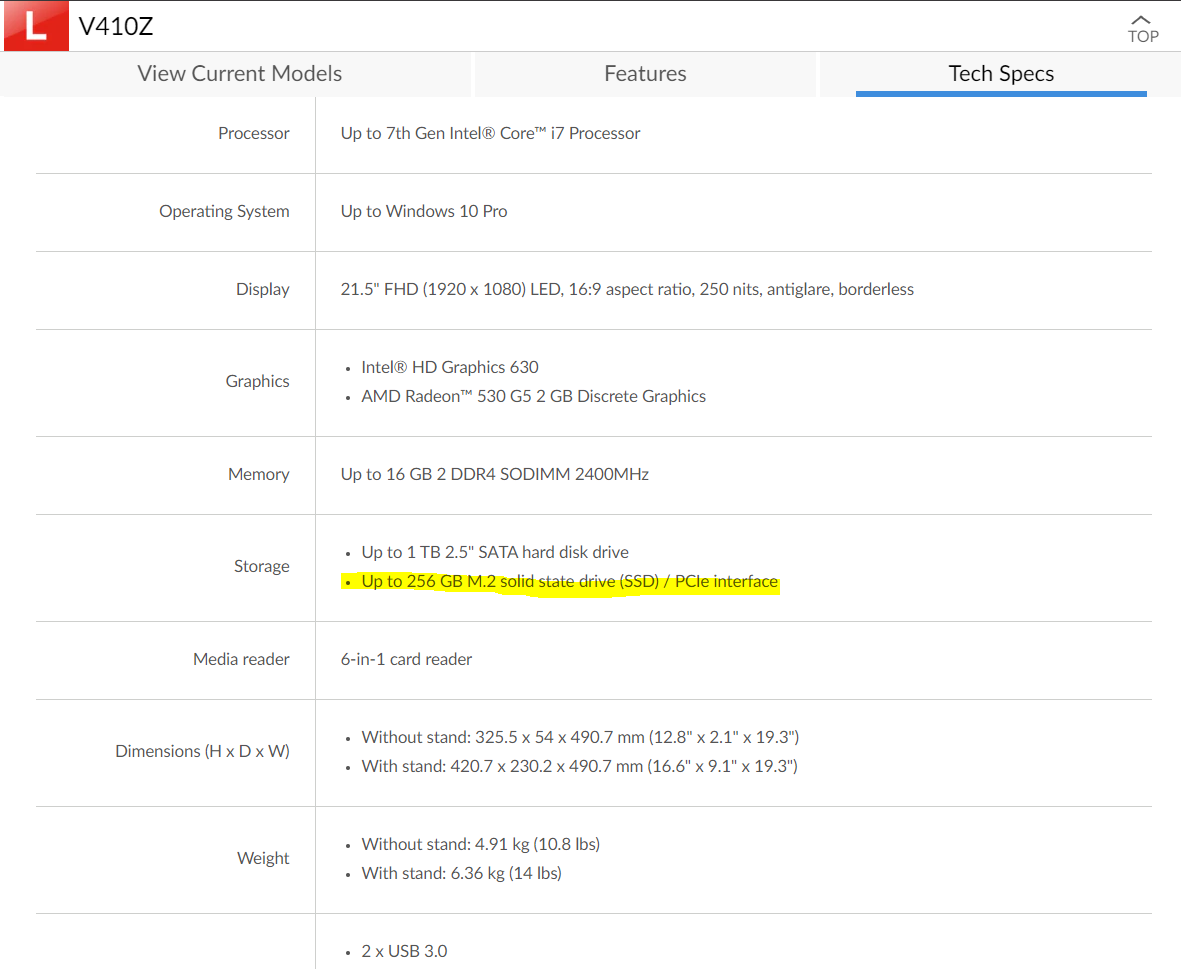Click the Dimensions (H x D x W) label
Viewport: 1181px width, 969px height.
click(202, 751)
